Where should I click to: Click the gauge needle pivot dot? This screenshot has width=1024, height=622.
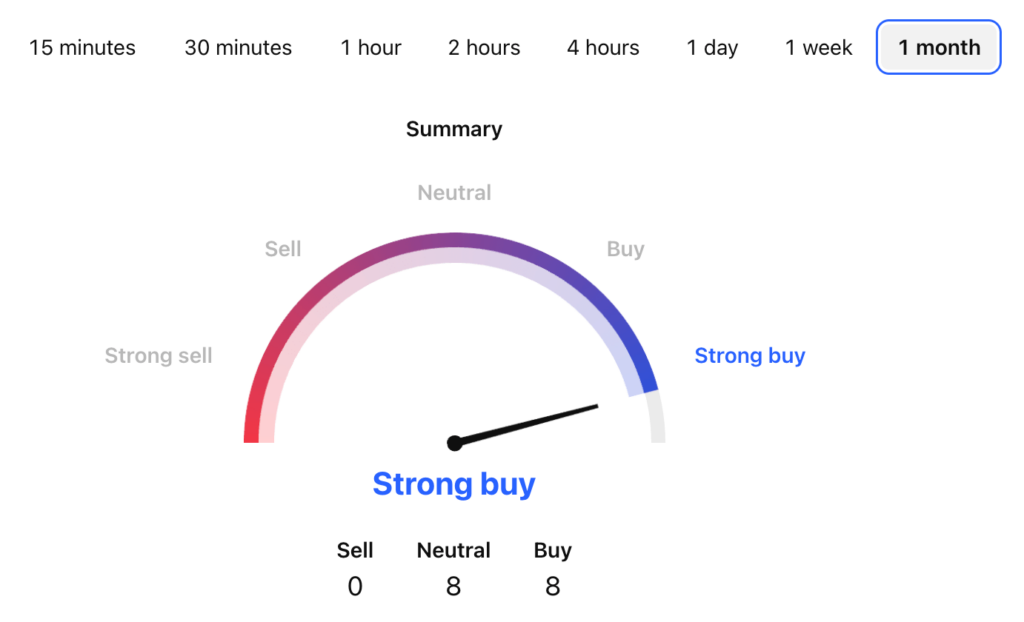454,442
